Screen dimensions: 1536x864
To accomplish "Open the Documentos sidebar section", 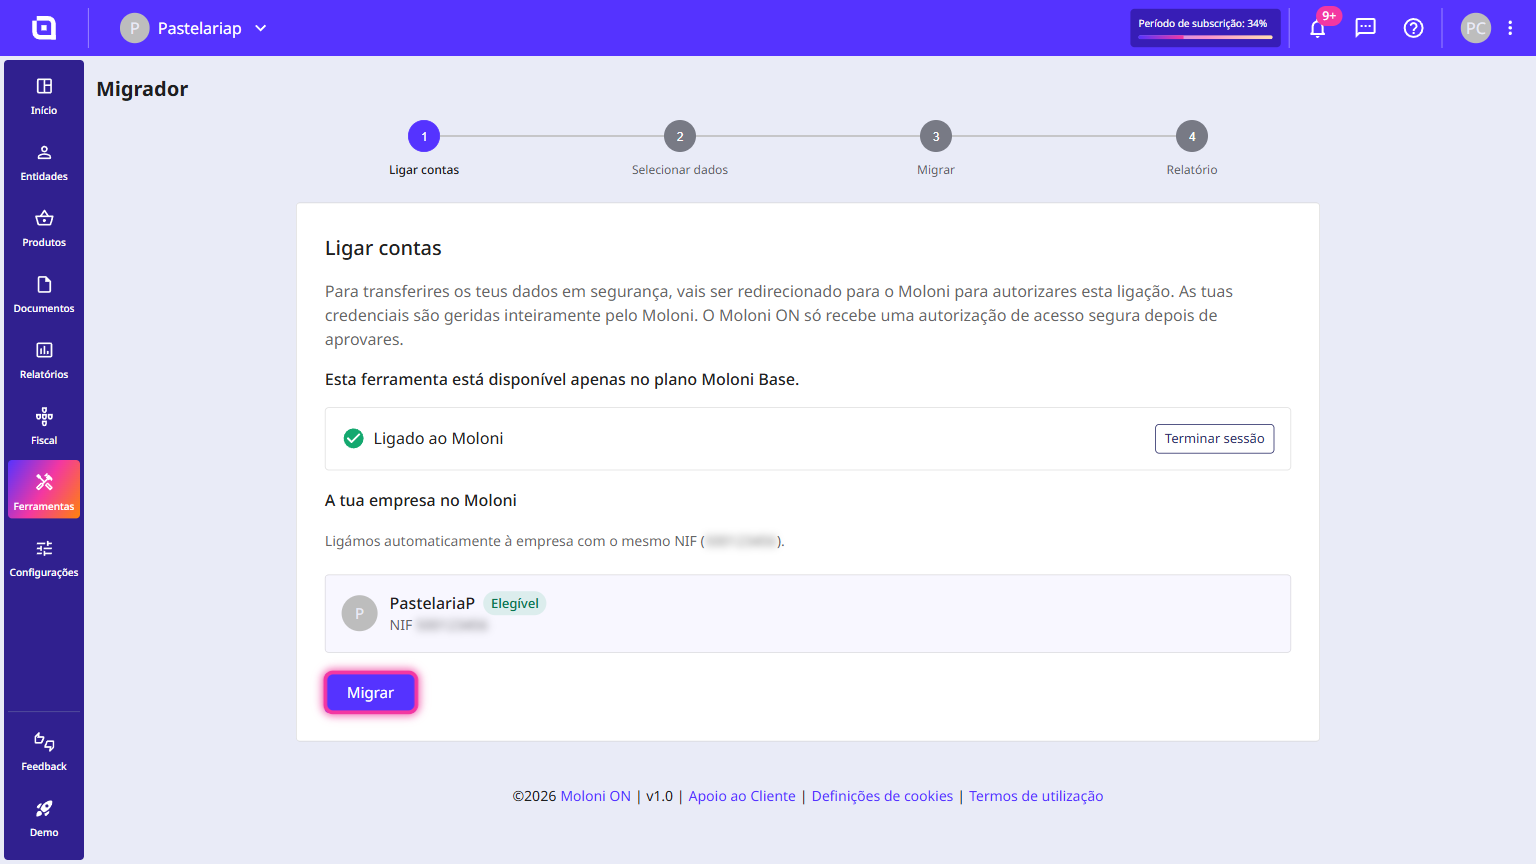I will 44,295.
